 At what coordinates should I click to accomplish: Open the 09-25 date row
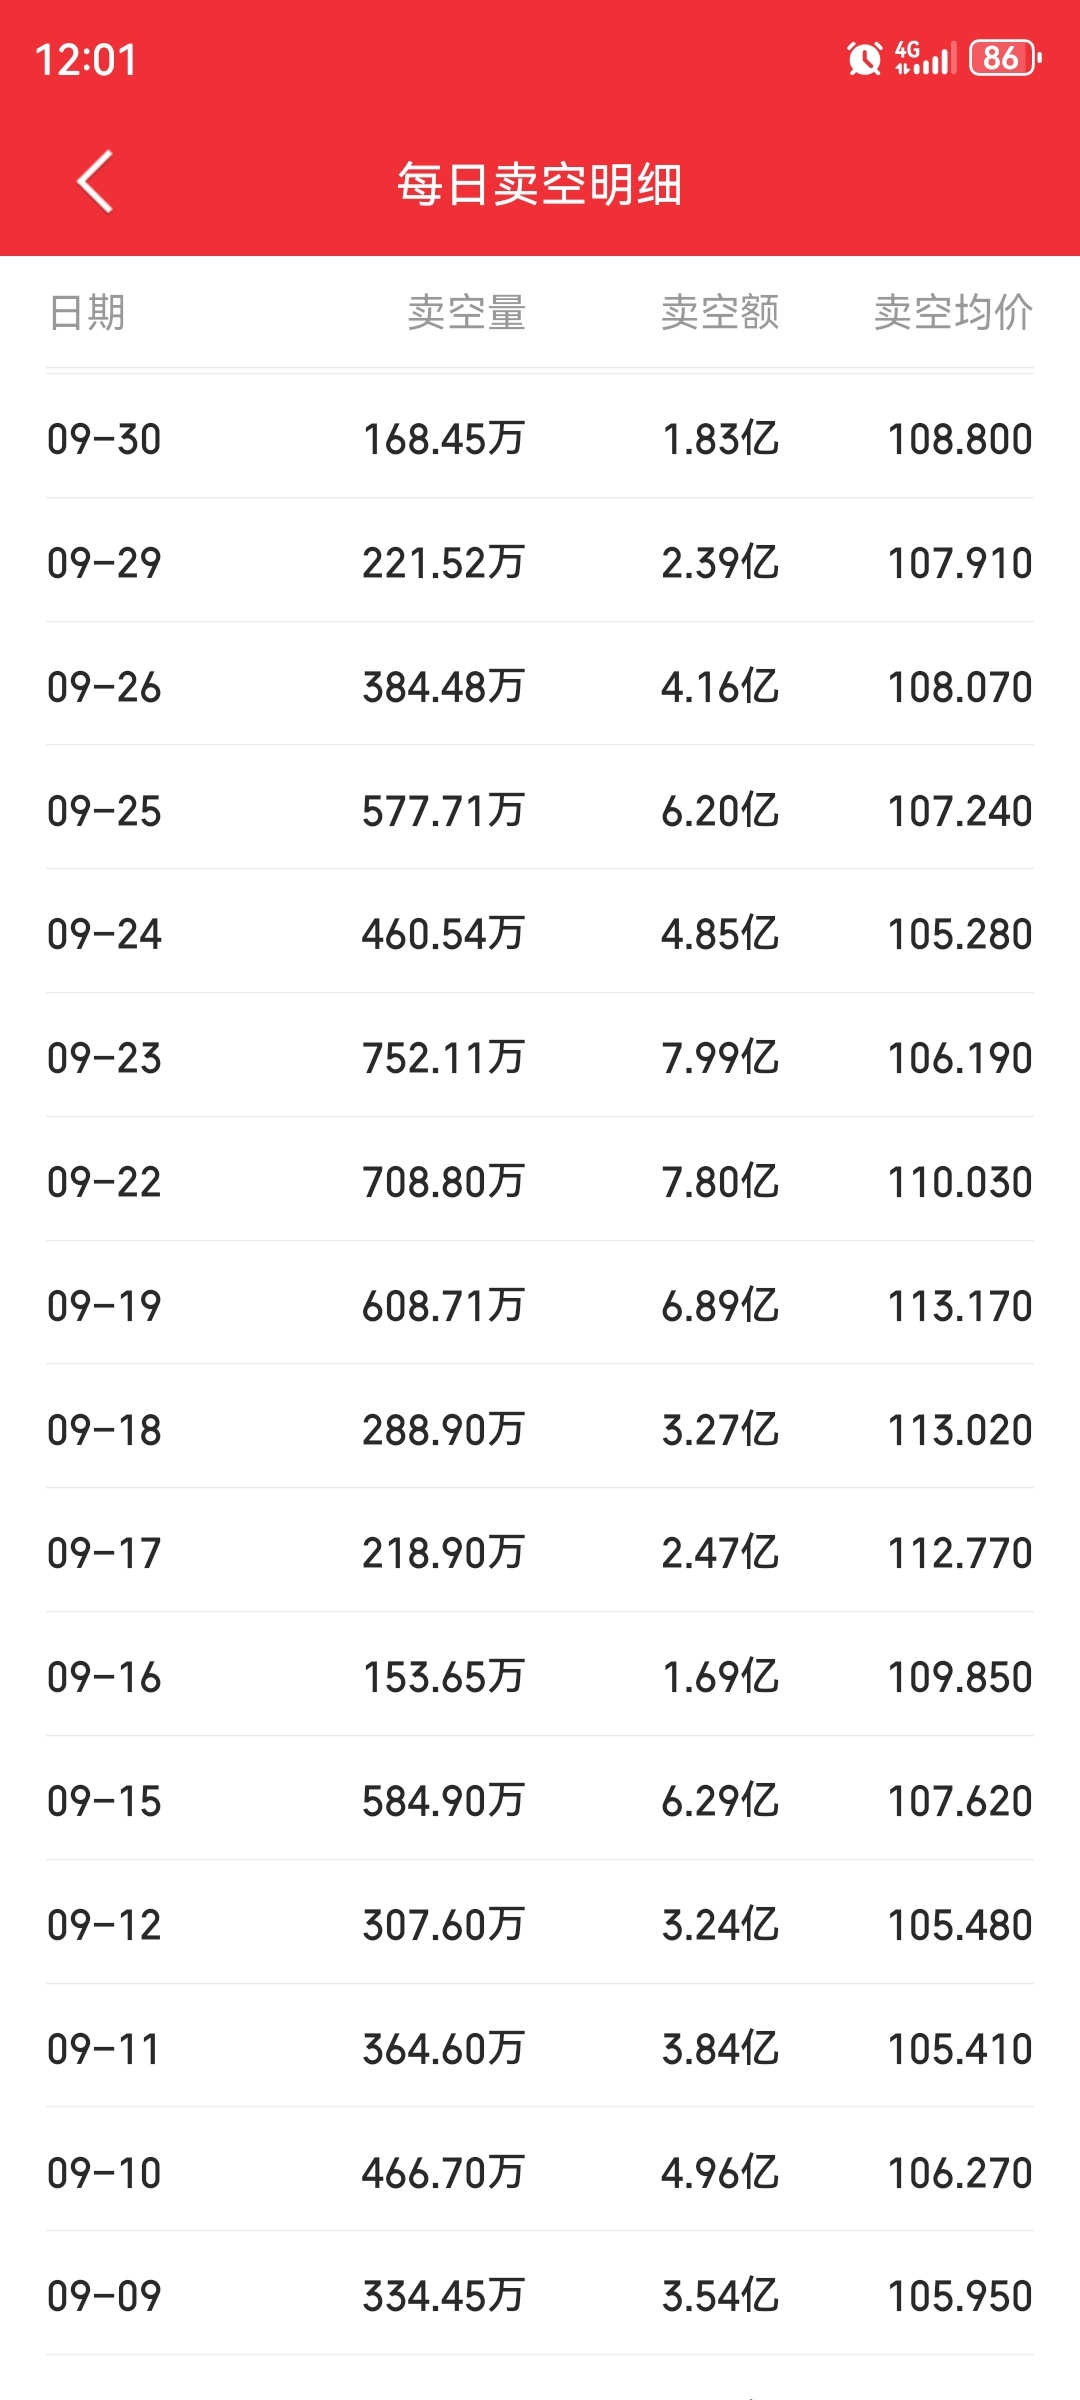[x=540, y=810]
